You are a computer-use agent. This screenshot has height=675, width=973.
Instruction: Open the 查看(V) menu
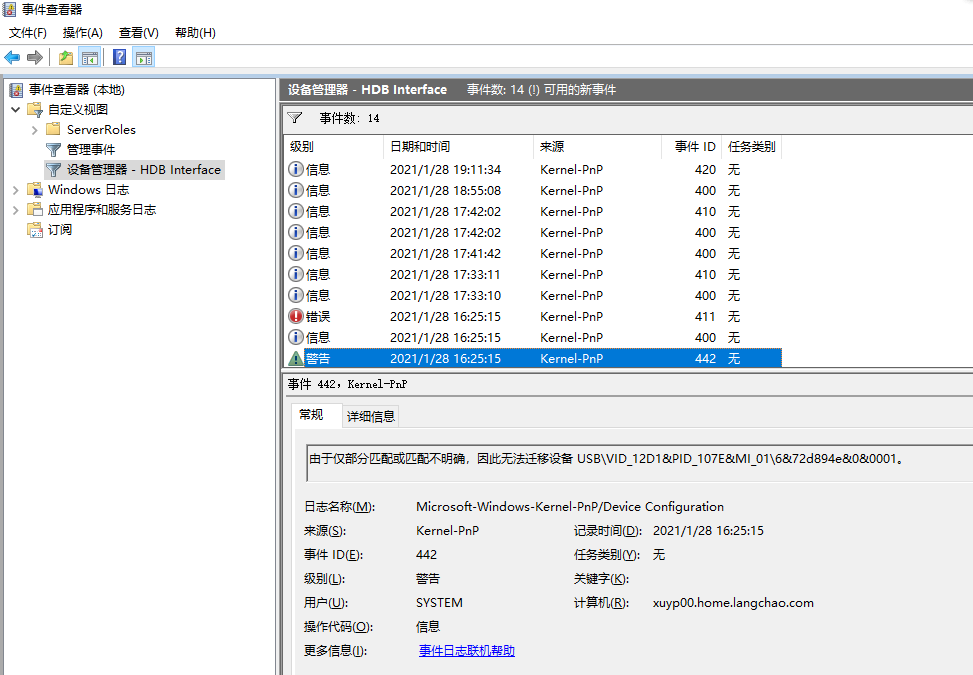(139, 33)
